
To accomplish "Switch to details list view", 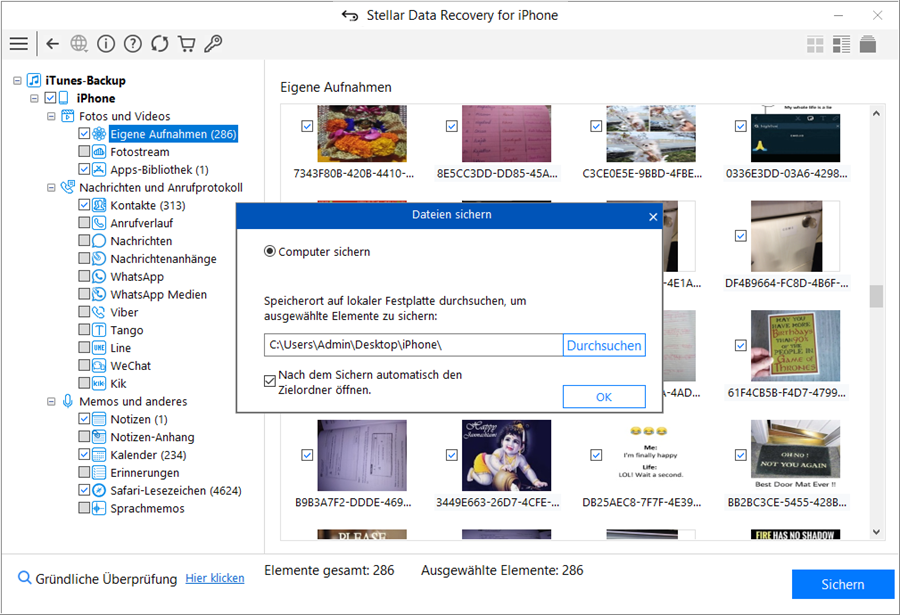I will (x=841, y=44).
